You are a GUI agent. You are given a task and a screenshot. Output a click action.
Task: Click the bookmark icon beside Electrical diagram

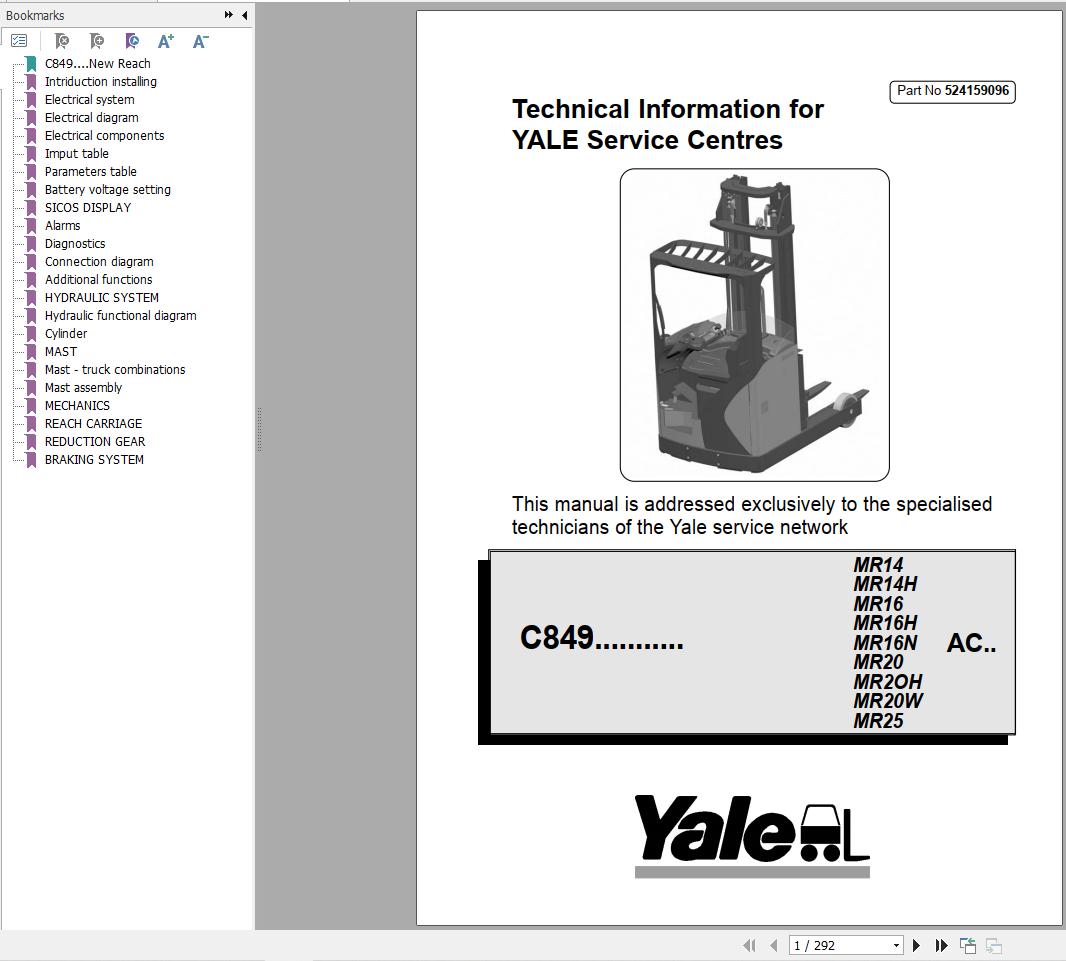pyautogui.click(x=31, y=118)
